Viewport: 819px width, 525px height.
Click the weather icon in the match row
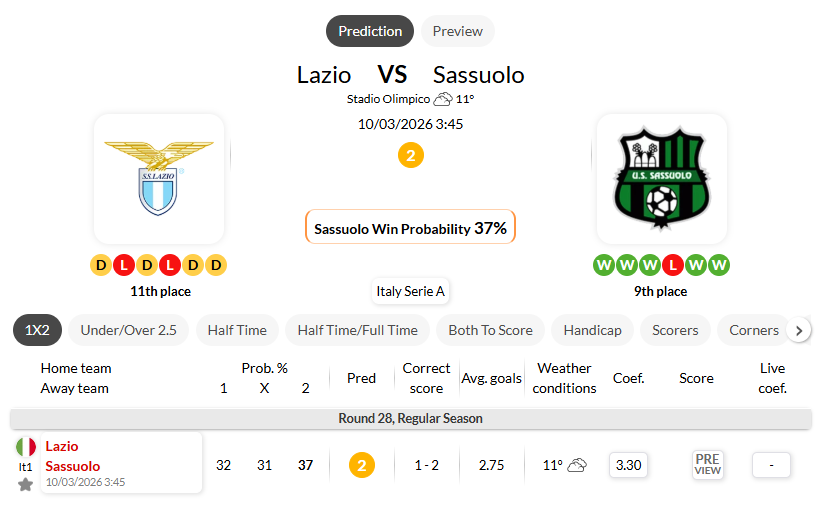(x=577, y=465)
